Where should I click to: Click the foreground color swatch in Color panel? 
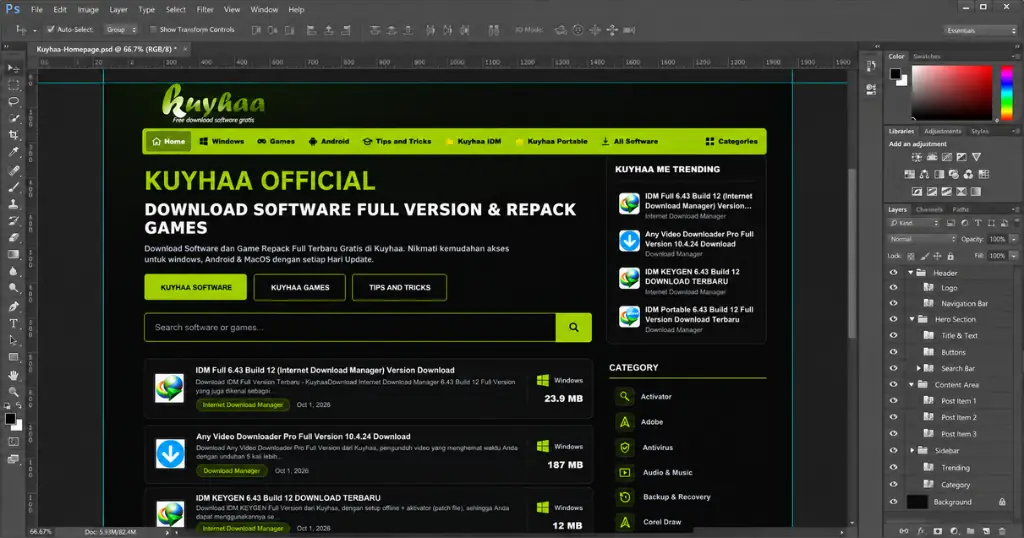[895, 74]
